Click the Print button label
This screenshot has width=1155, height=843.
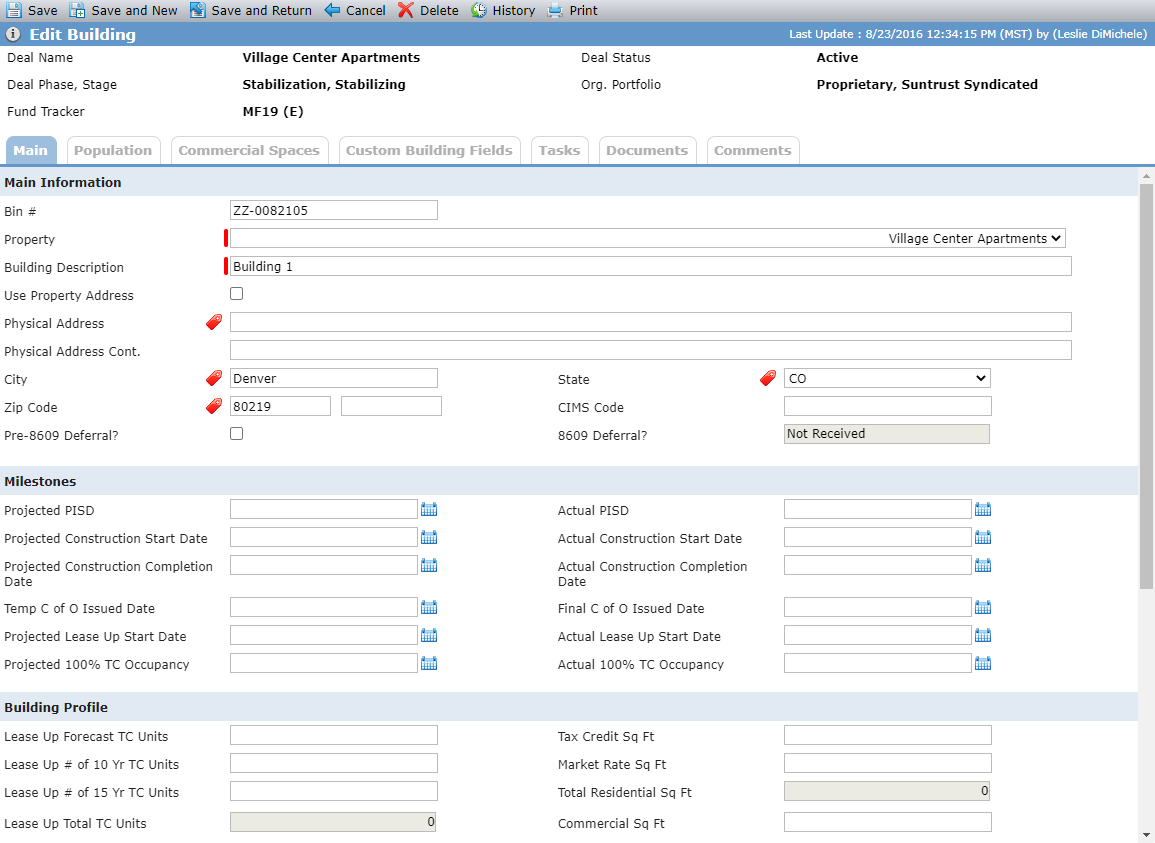583,10
